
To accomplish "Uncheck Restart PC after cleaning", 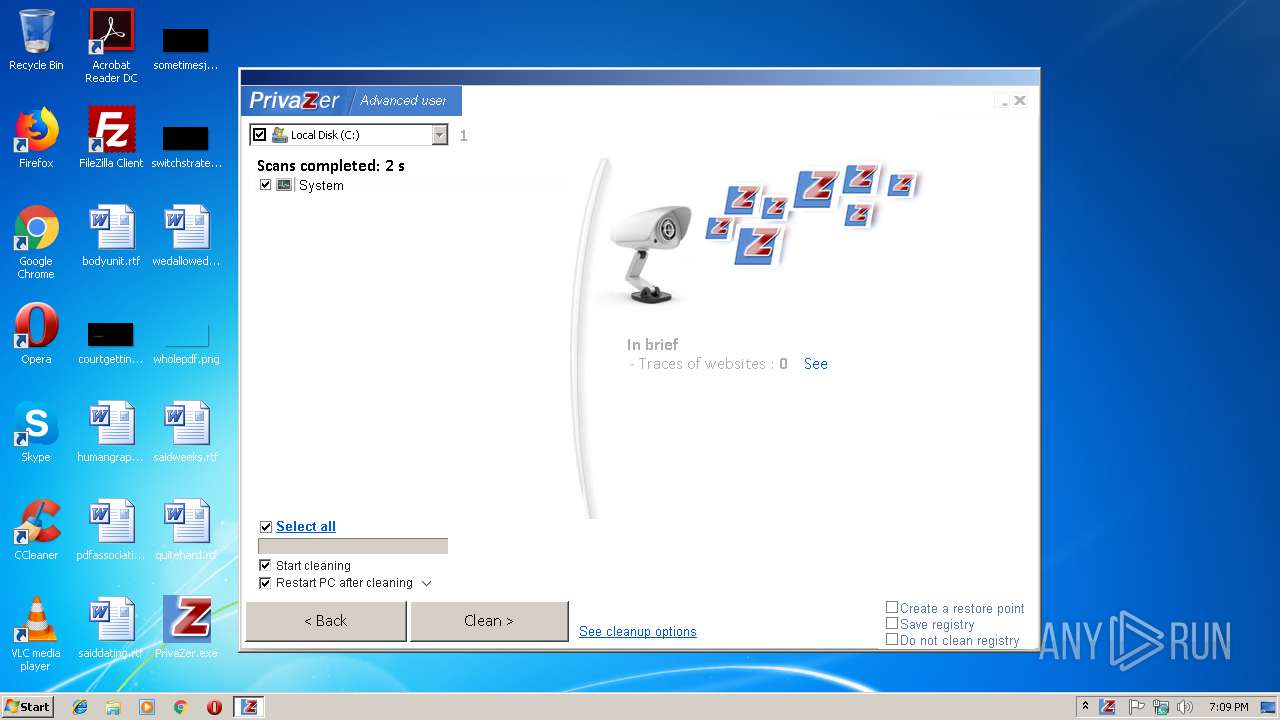I will pos(265,583).
